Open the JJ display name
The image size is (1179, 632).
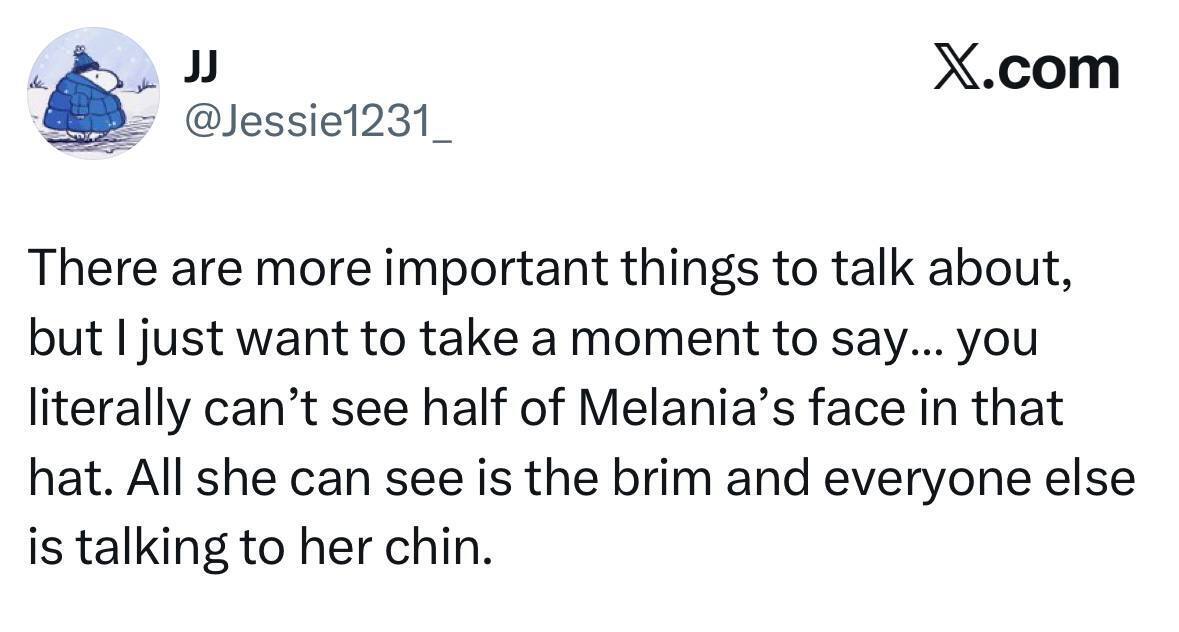(x=202, y=66)
